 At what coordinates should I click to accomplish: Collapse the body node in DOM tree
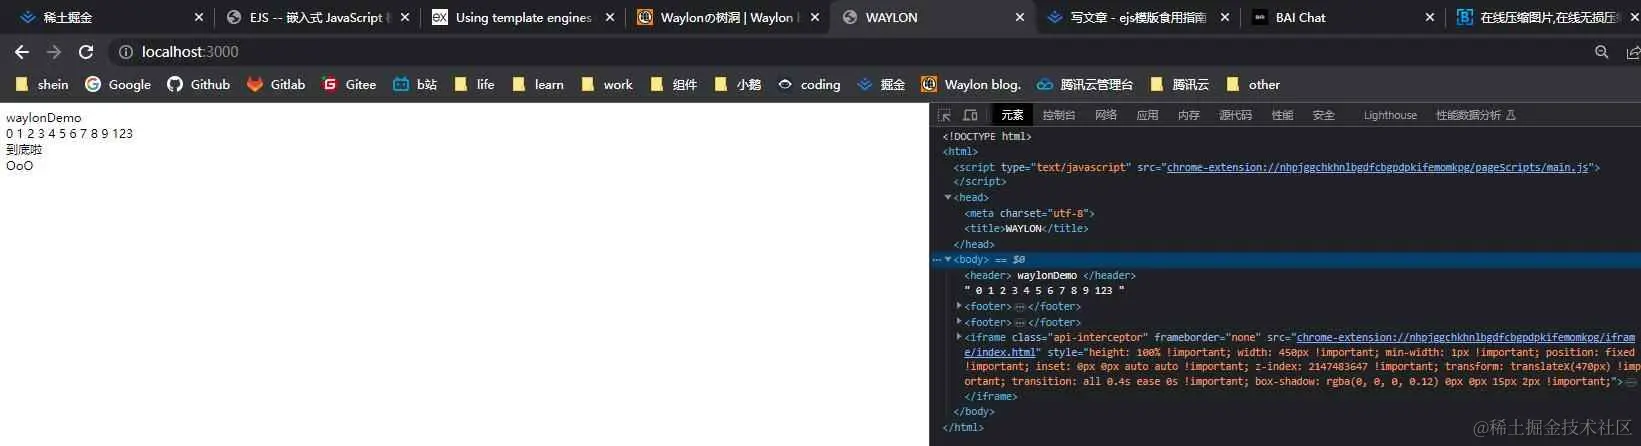[948, 259]
